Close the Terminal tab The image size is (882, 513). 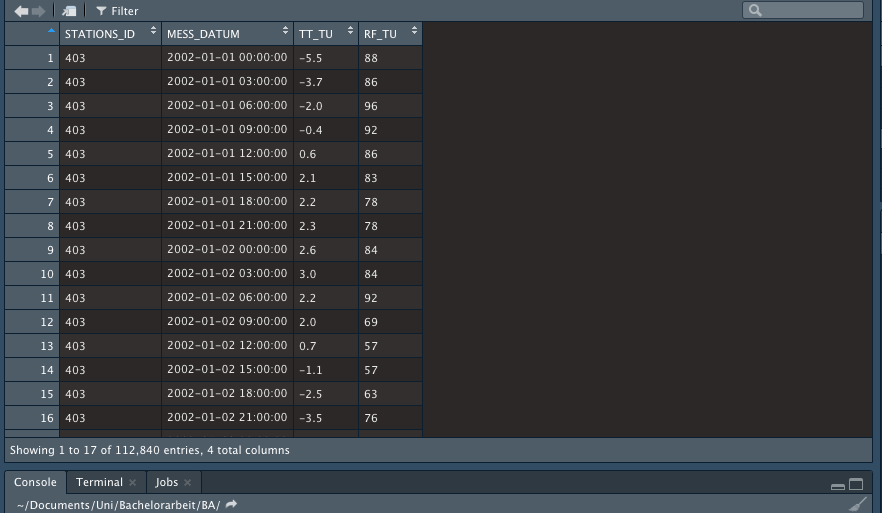pos(132,483)
